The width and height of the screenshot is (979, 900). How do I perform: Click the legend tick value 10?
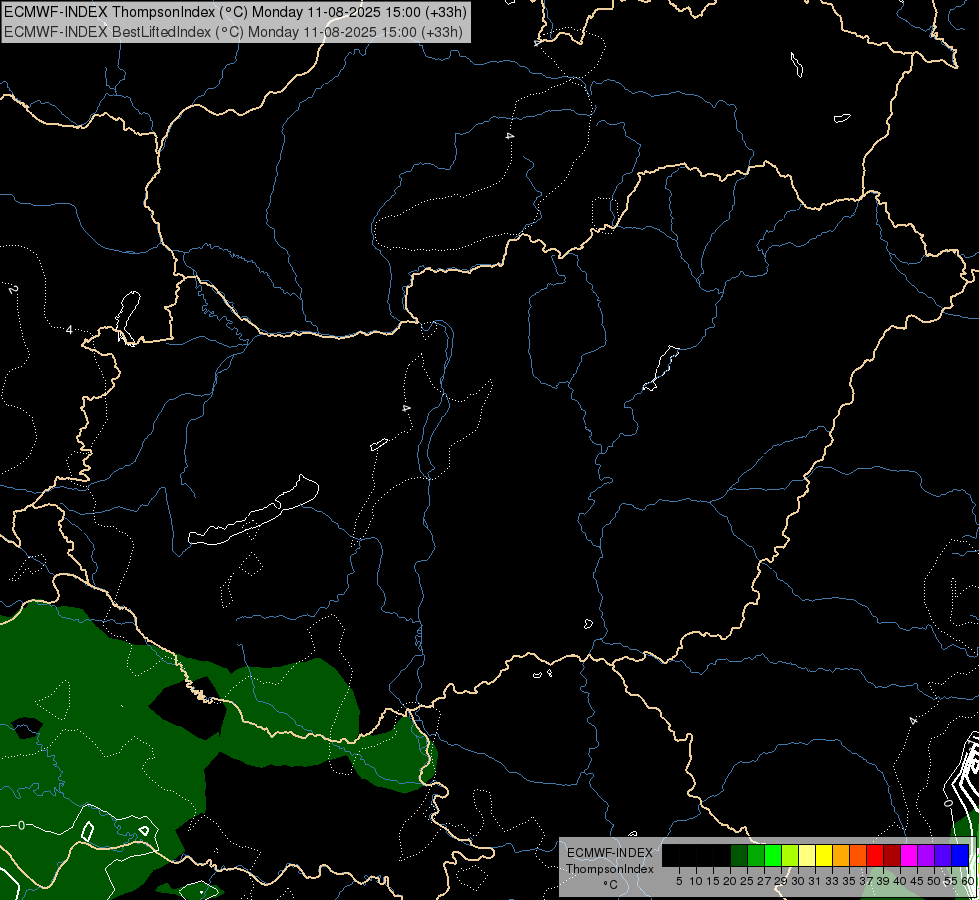tap(696, 881)
